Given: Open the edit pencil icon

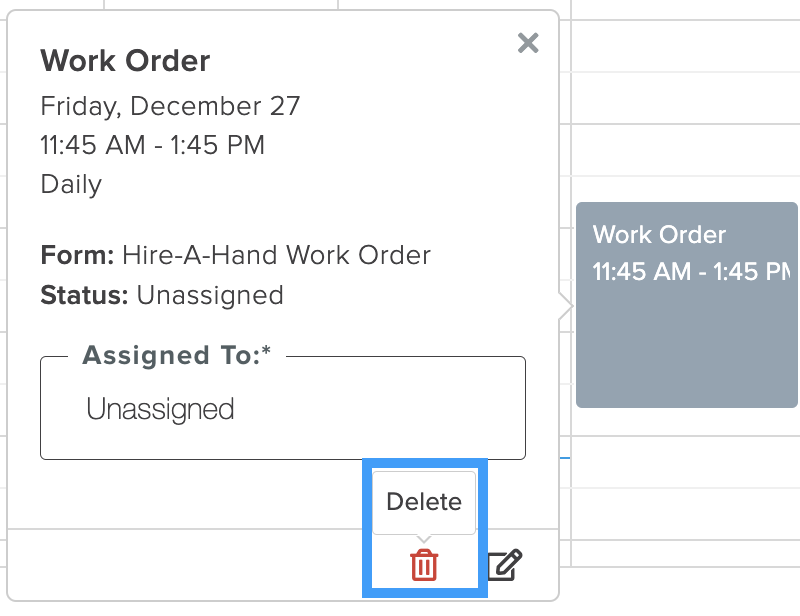Looking at the screenshot, I should tap(505, 565).
